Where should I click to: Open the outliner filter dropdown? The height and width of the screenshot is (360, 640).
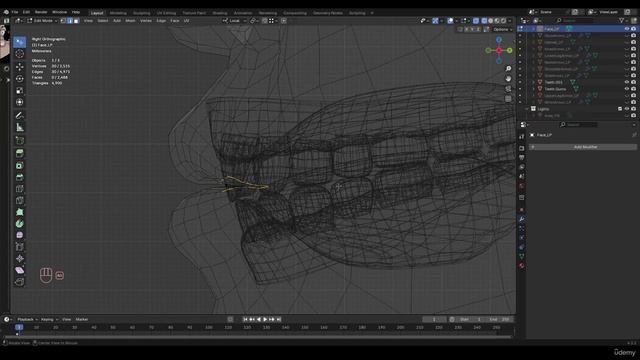tap(623, 20)
